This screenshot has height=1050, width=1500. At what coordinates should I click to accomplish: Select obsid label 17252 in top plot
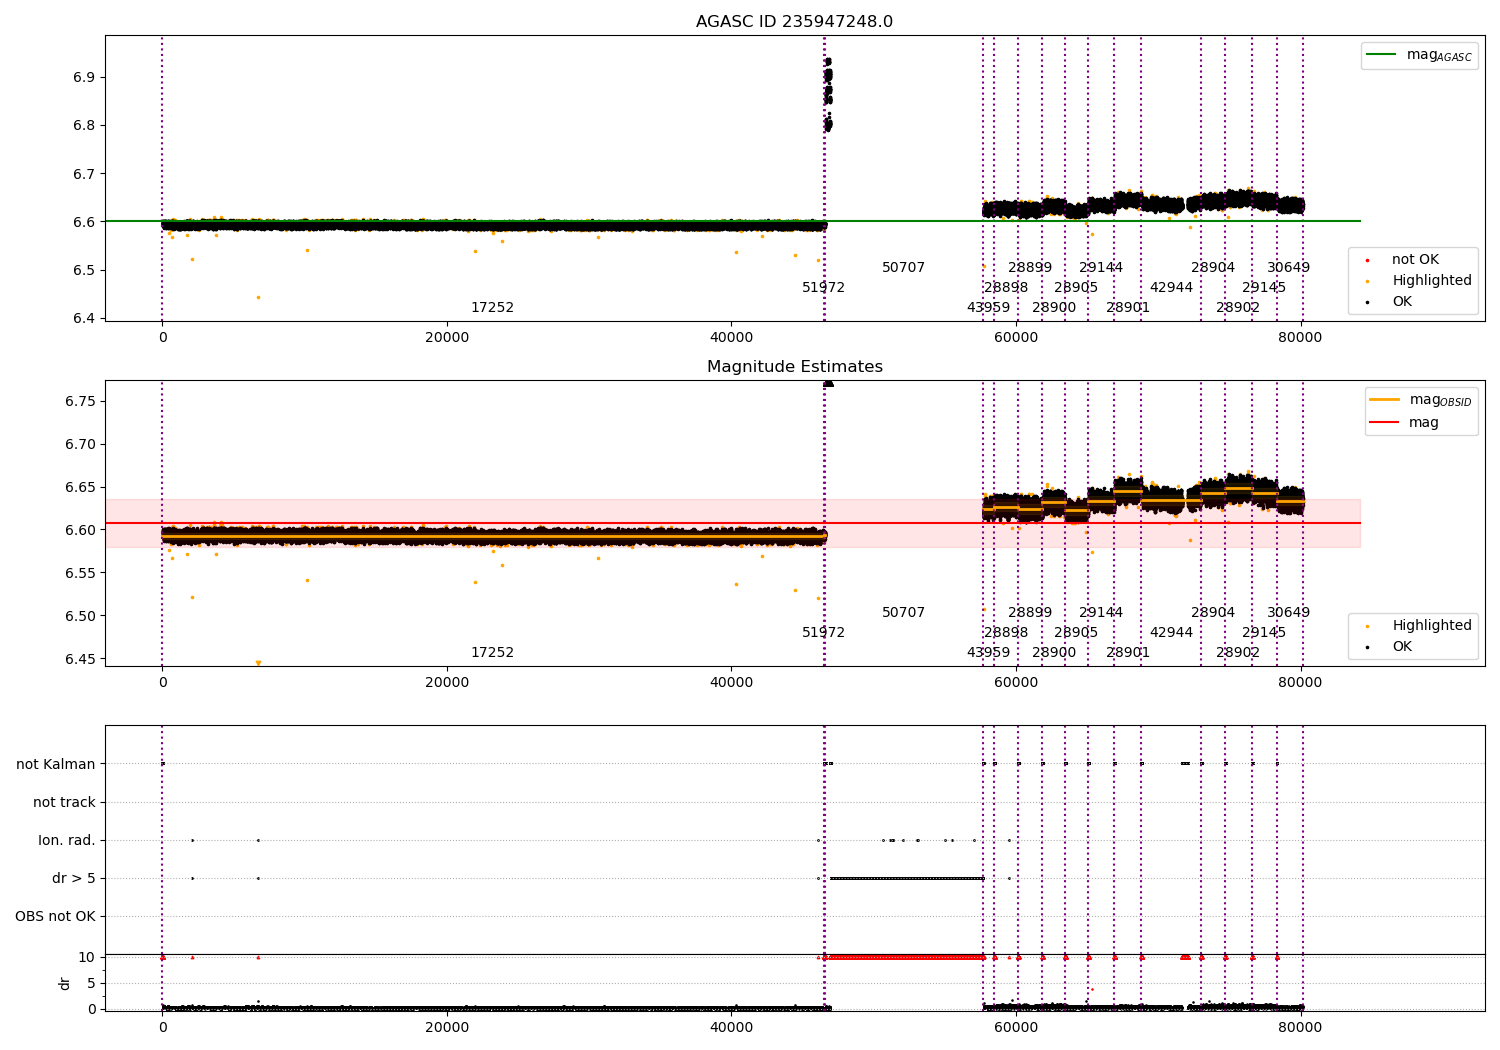(492, 307)
